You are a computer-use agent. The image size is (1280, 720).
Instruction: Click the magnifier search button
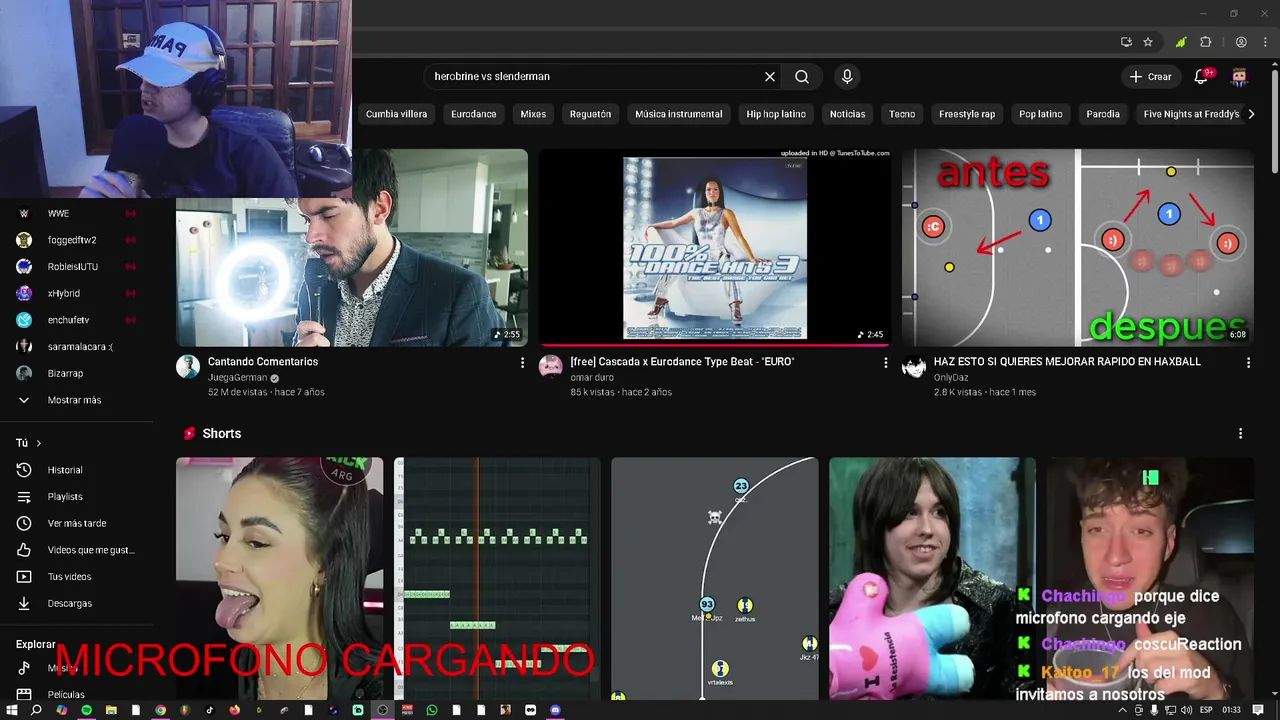[x=802, y=76]
